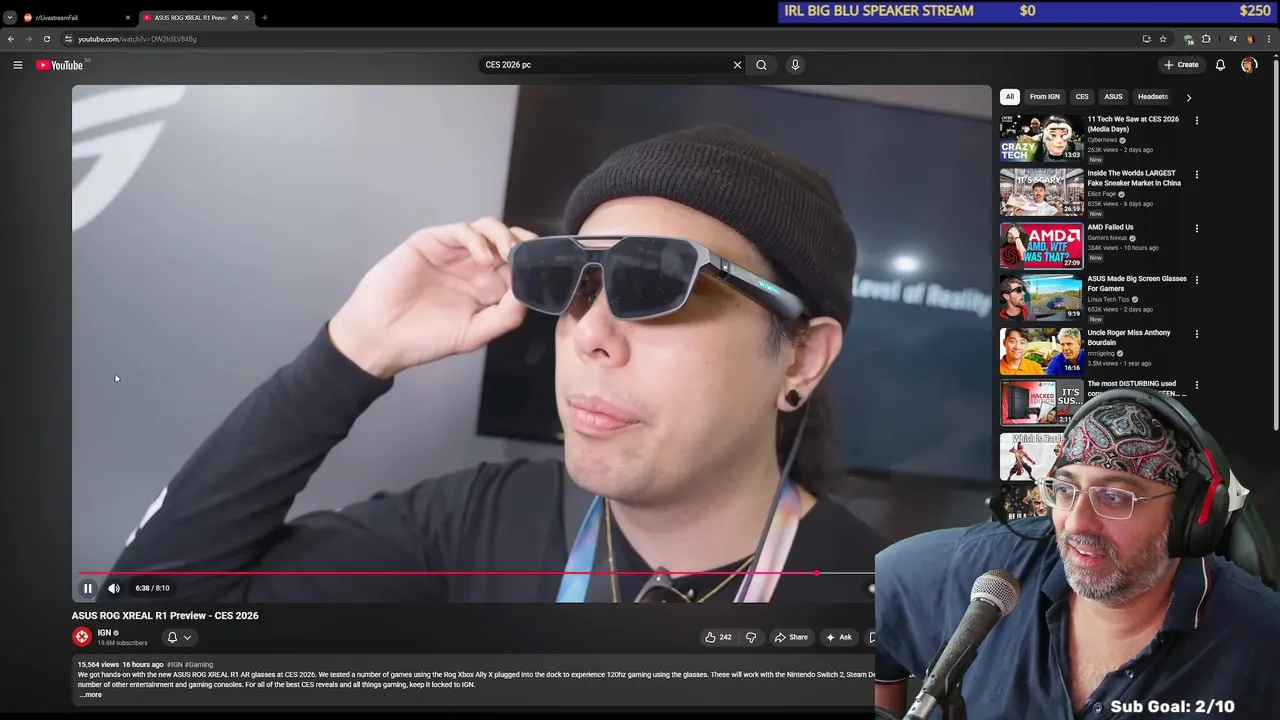Open thumbnail for 11 Tech We Saw at CES 2026
Screen dimensions: 1280x720
click(1041, 138)
